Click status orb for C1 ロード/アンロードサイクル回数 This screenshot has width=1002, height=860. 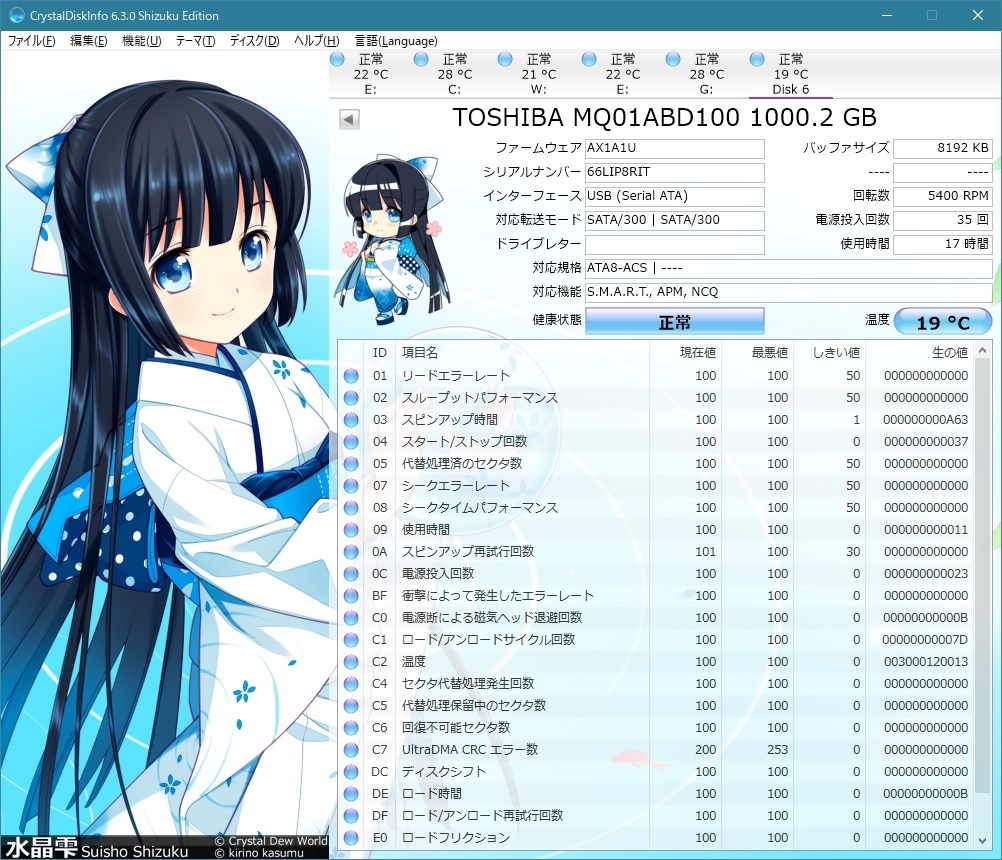(x=351, y=640)
